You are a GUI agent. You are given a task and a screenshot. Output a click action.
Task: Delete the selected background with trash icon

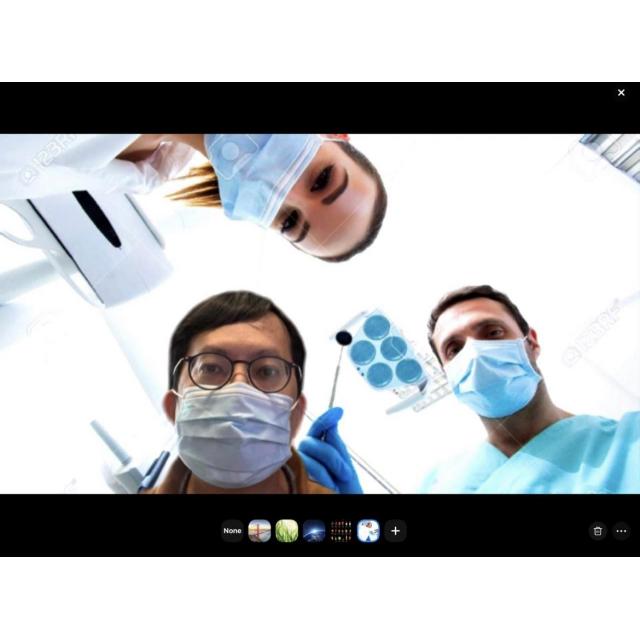(x=598, y=531)
